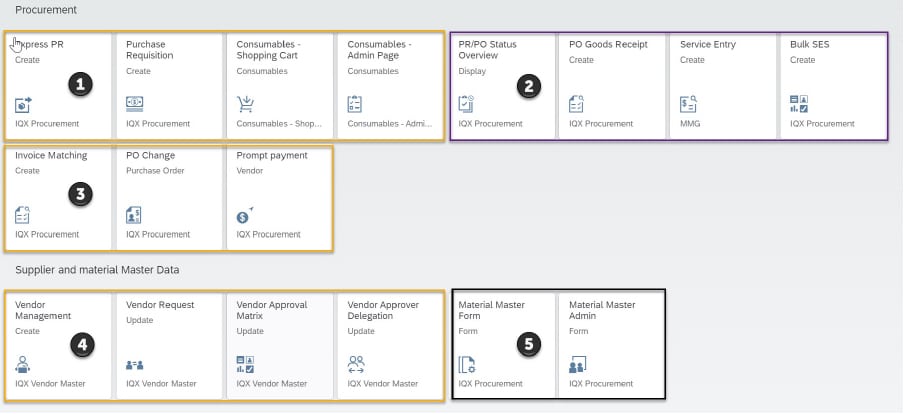
Task: Click IQX Vendor Master label under Vendor Management
Action: coord(51,383)
